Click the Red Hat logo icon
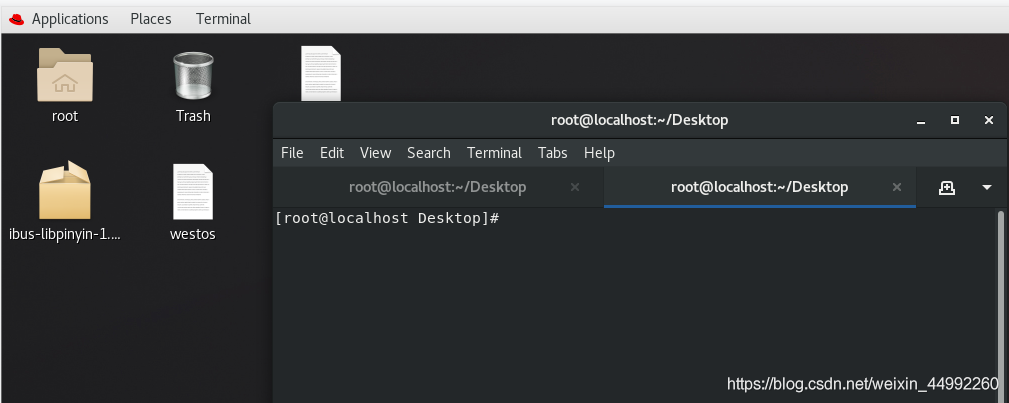The width and height of the screenshot is (1009, 403). 17,19
